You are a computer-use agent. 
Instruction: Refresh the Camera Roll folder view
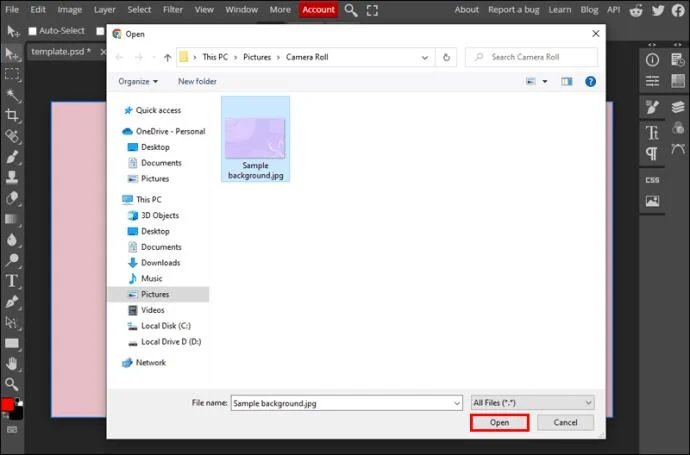pyautogui.click(x=446, y=57)
